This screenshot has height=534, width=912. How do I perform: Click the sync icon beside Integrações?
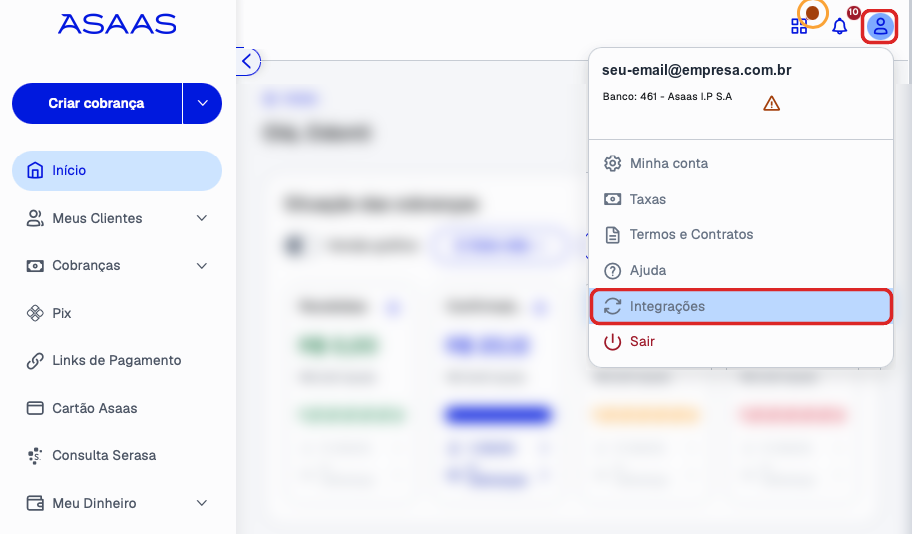(x=612, y=307)
